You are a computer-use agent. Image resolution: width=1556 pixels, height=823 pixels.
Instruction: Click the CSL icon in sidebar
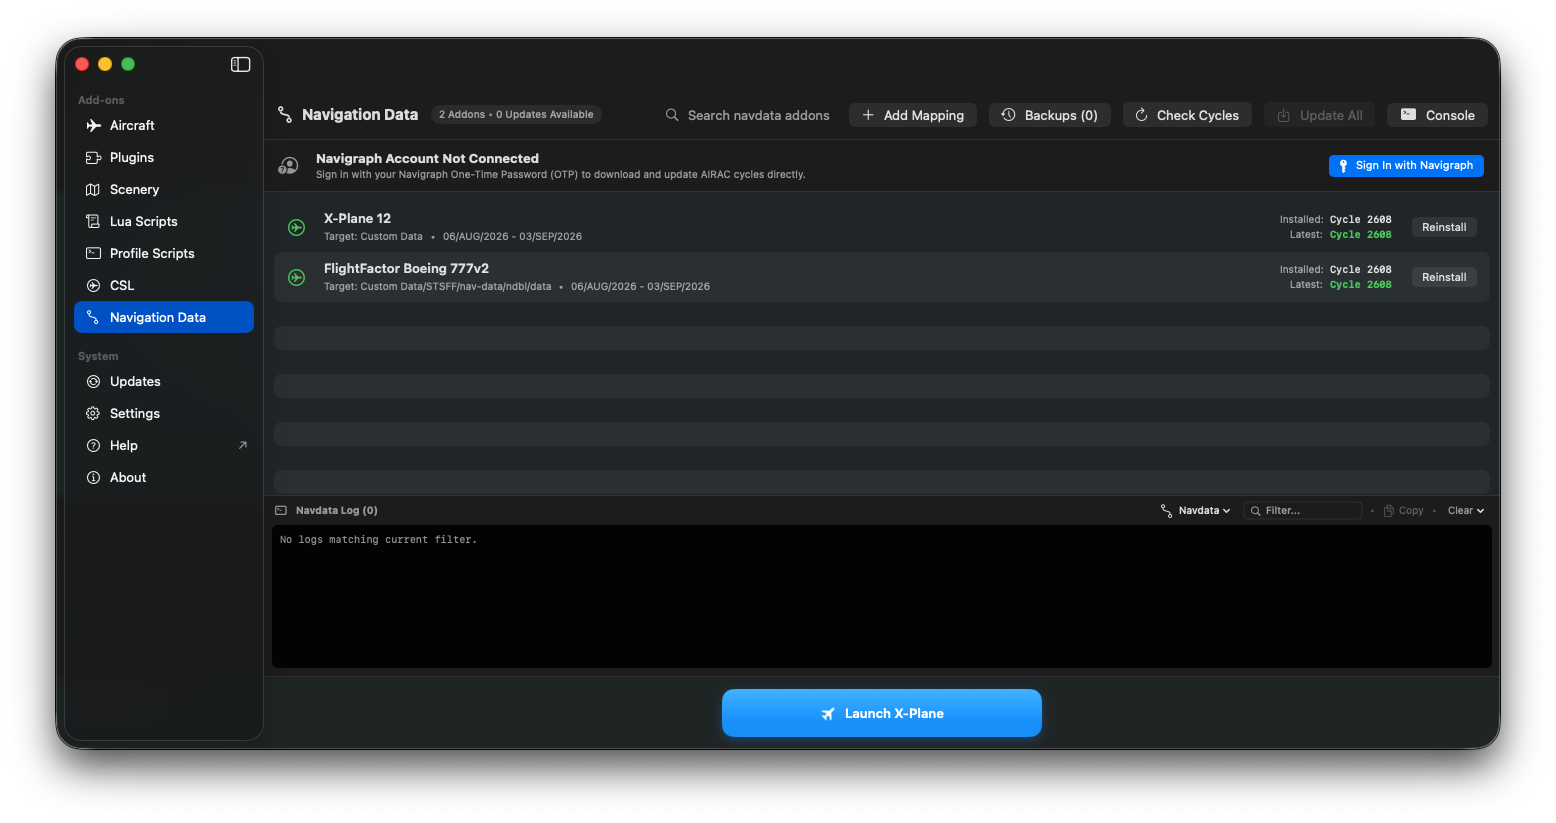[x=93, y=285]
